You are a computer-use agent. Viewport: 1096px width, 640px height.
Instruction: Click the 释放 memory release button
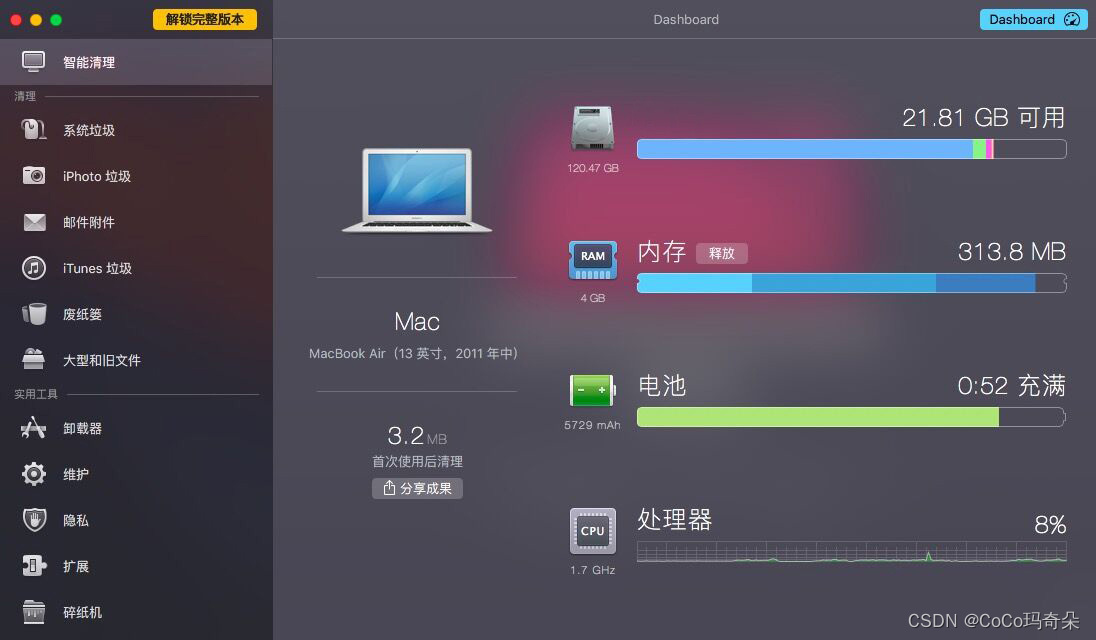point(721,253)
